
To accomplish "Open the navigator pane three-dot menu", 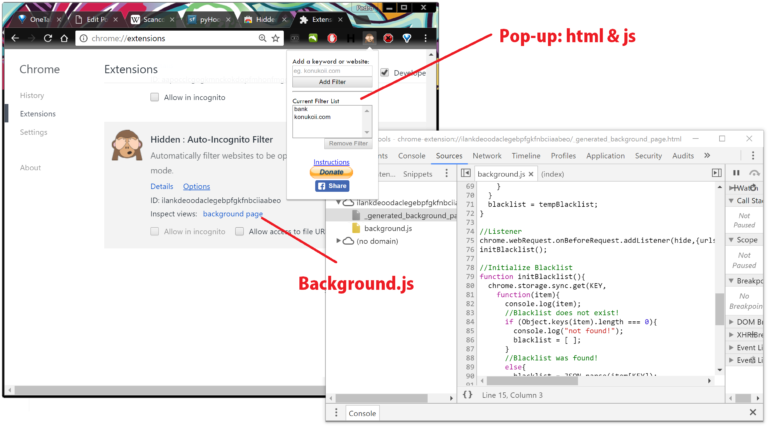I will tap(446, 173).
